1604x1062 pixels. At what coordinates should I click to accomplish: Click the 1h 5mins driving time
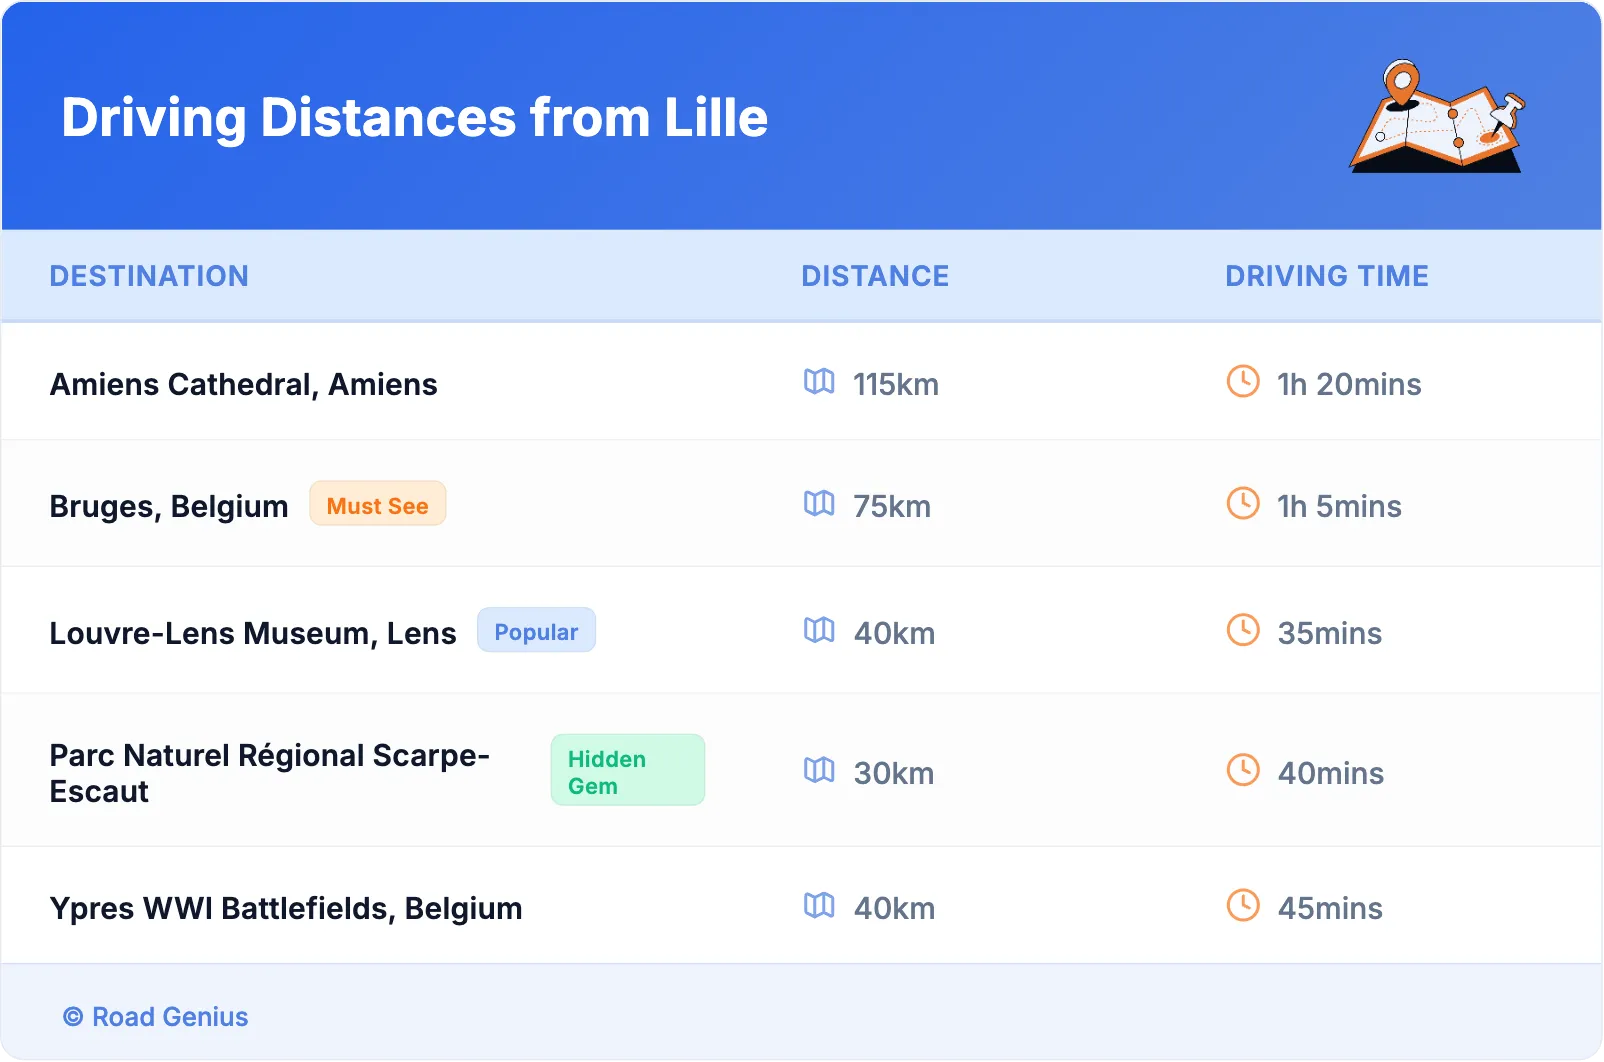[1339, 507]
